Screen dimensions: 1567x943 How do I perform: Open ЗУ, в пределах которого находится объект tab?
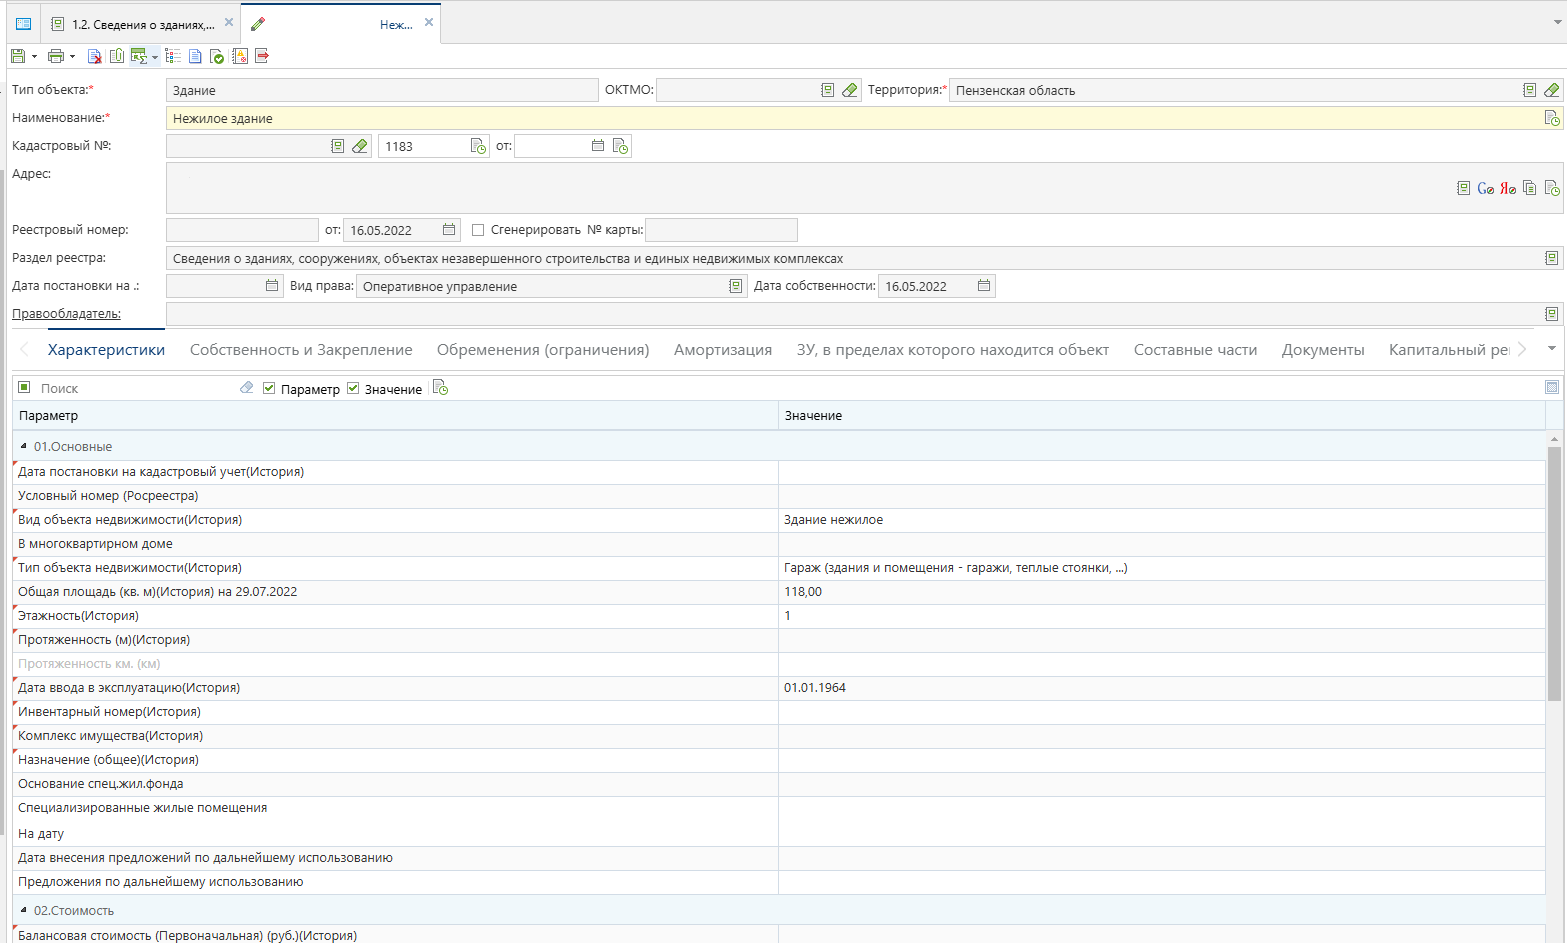click(953, 350)
